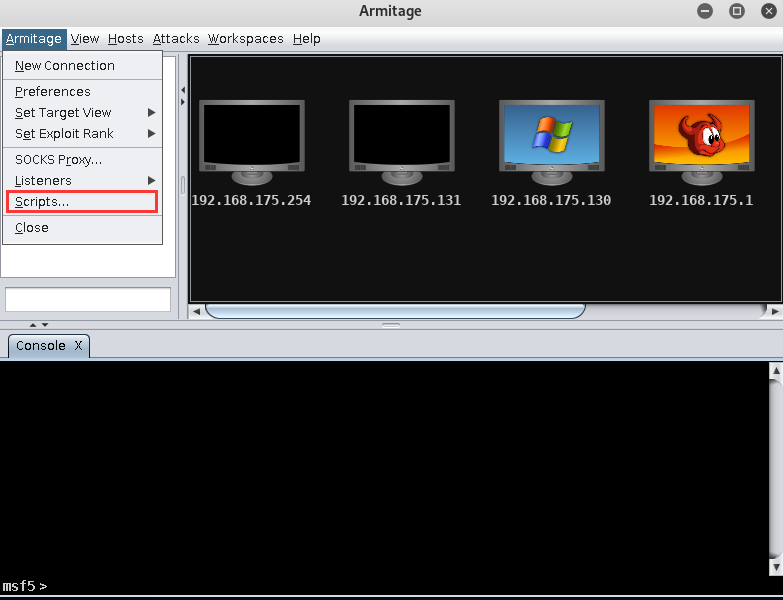This screenshot has height=600, width=783.
Task: Click the msf5 console prompt line
Action: click(x=385, y=586)
